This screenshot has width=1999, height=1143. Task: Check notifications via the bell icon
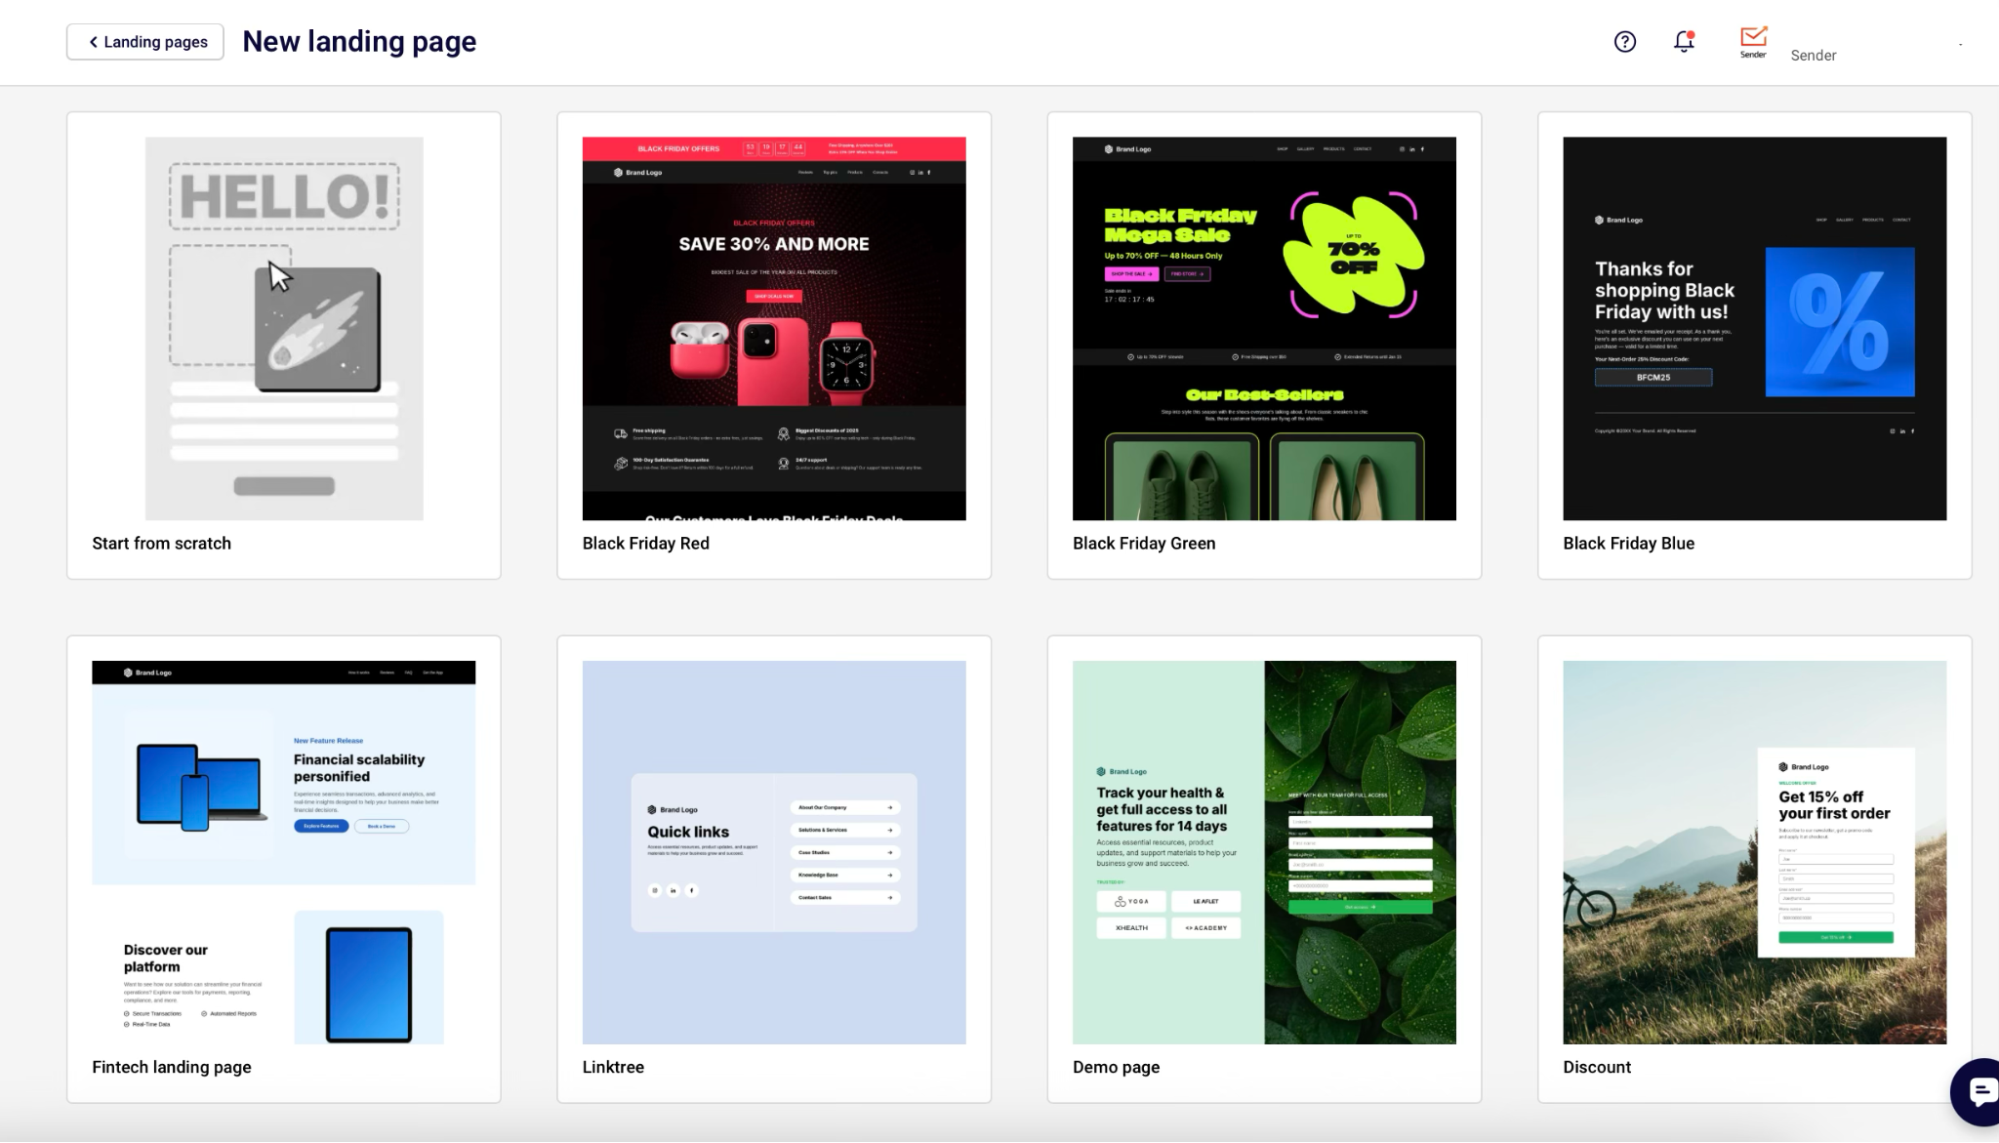1683,42
